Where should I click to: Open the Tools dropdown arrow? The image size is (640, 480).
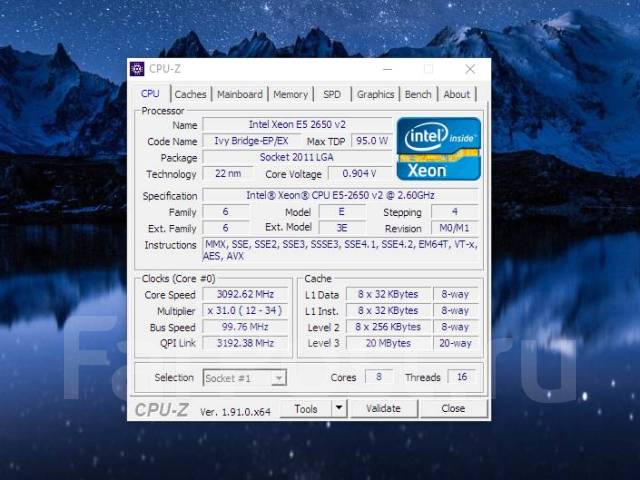point(339,408)
